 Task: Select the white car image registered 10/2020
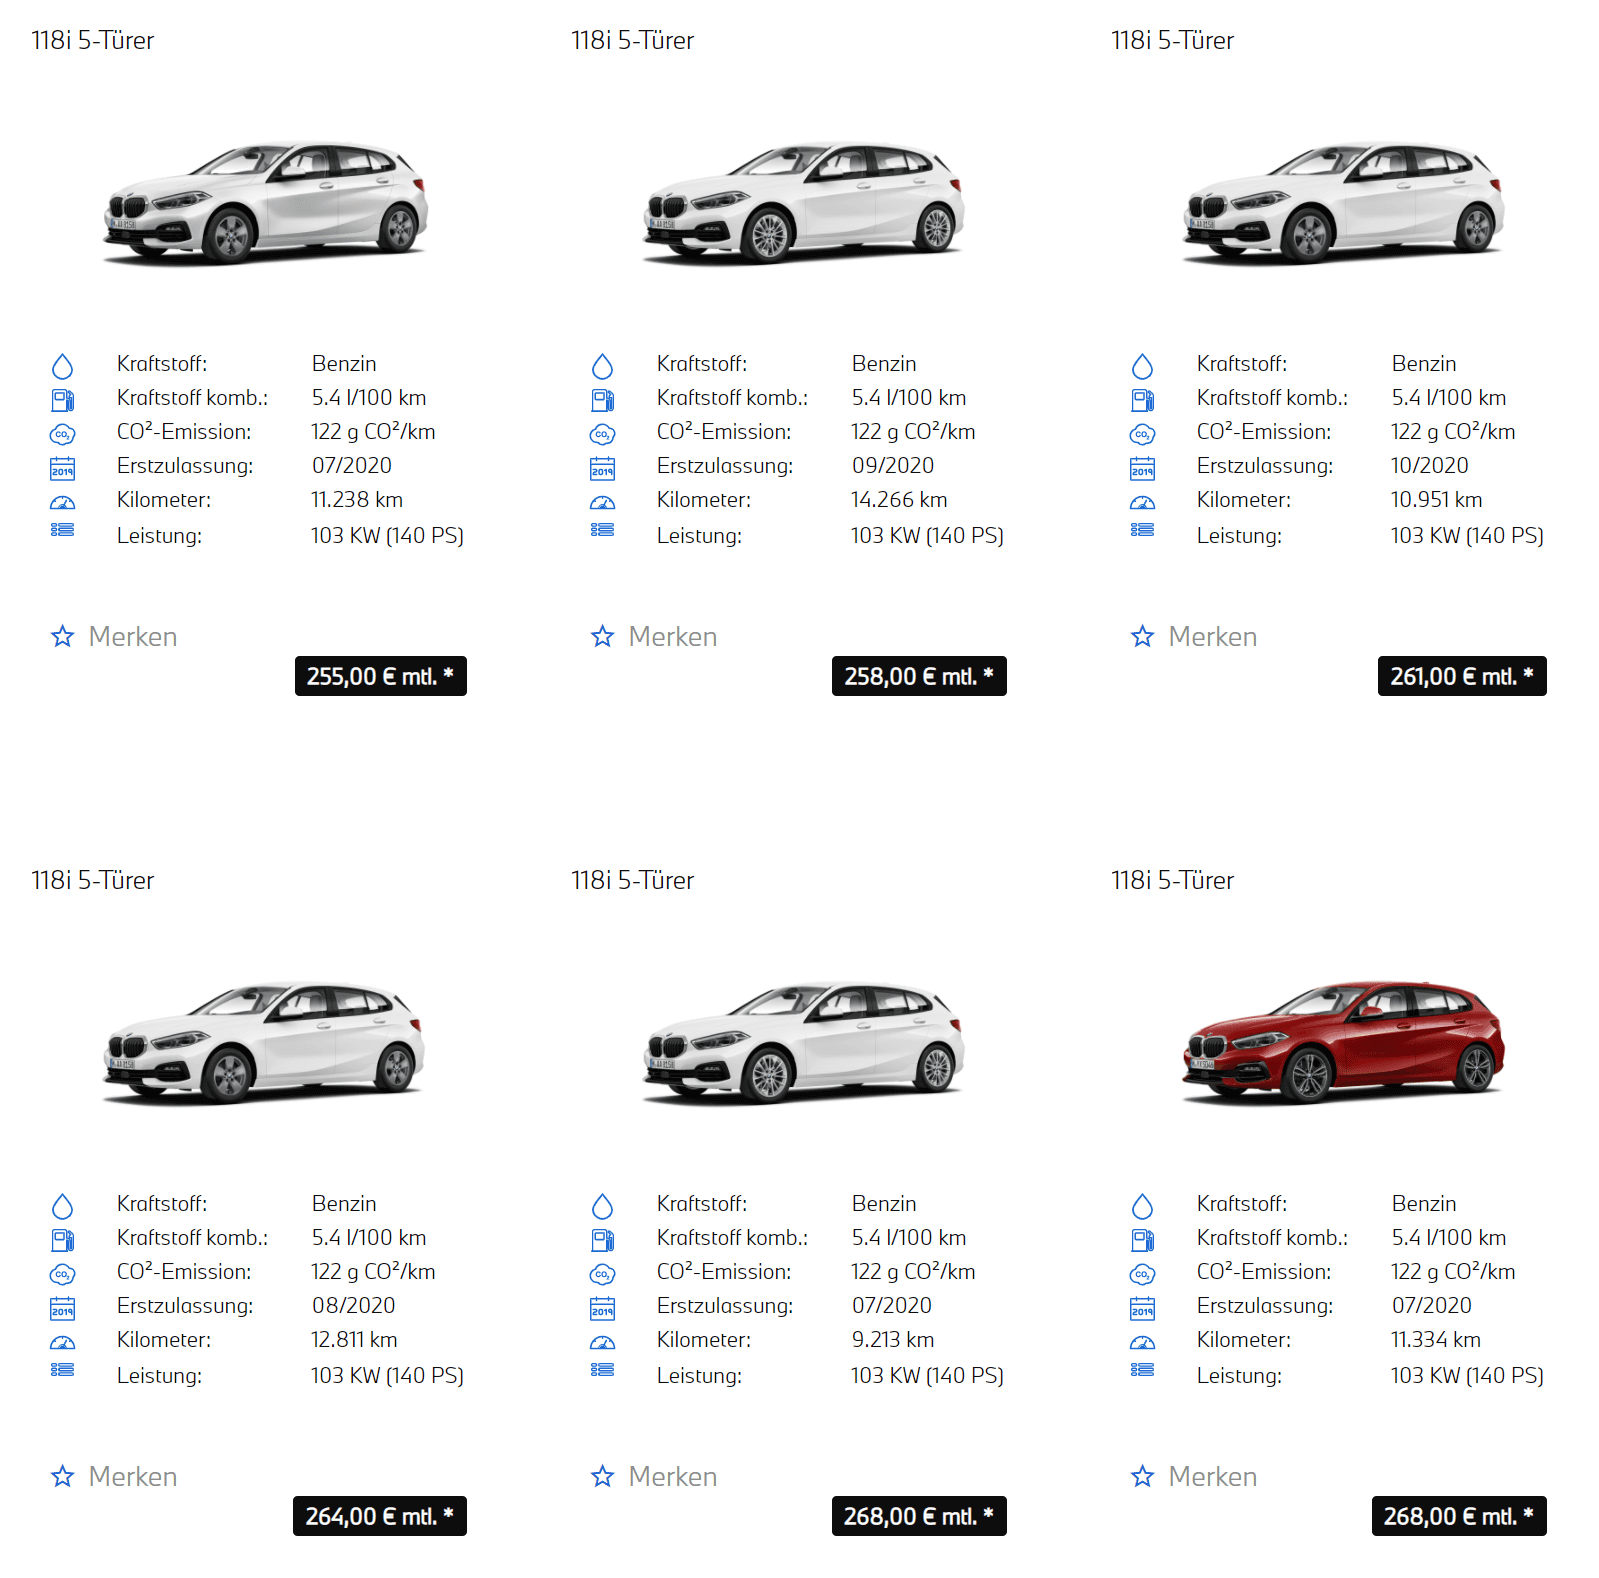[1343, 203]
